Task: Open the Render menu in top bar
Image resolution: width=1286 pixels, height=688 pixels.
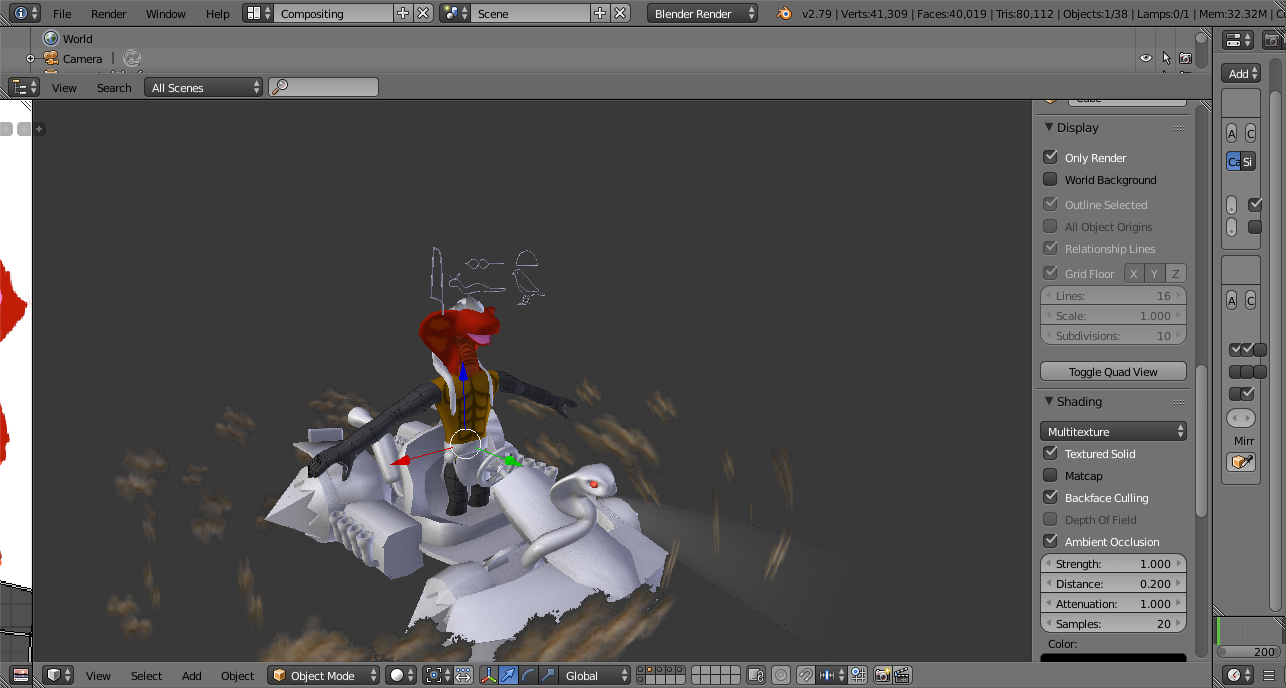Action: 108,14
